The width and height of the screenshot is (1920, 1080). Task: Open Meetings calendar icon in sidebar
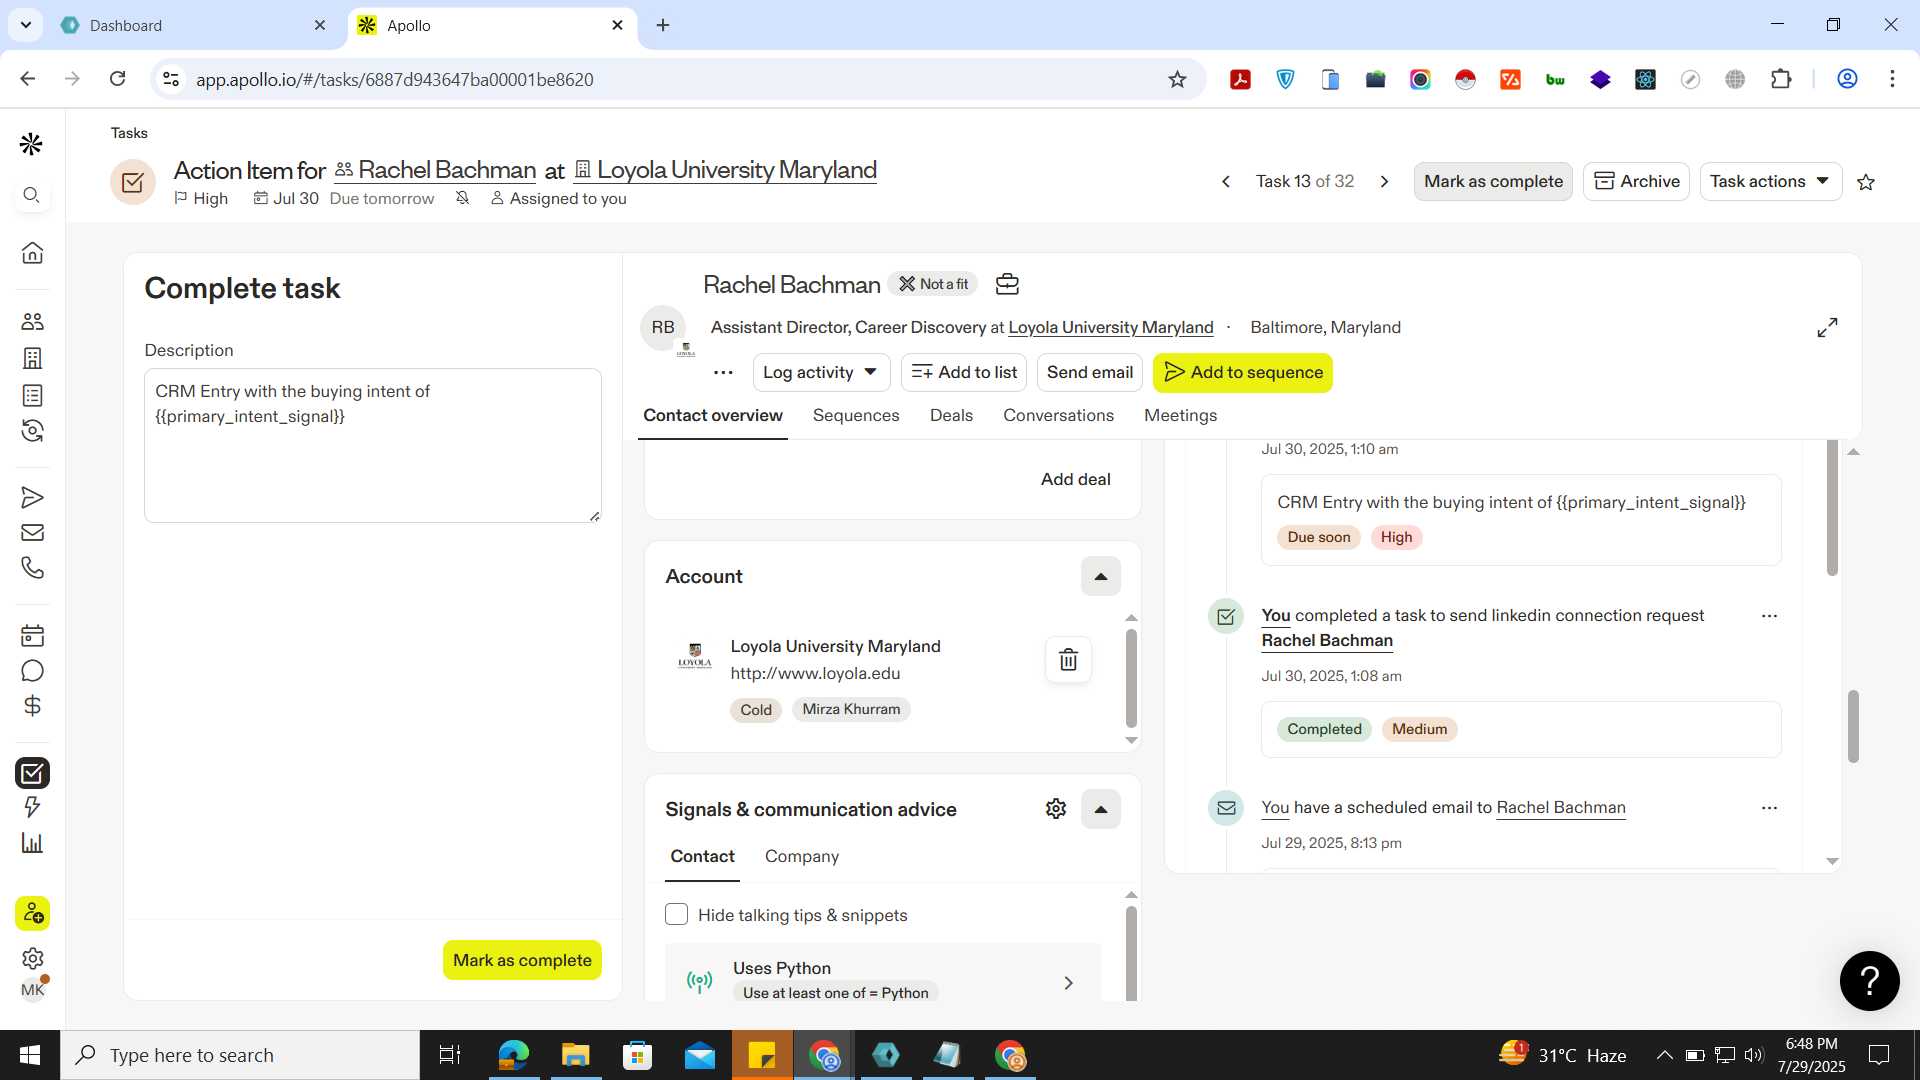tap(32, 635)
